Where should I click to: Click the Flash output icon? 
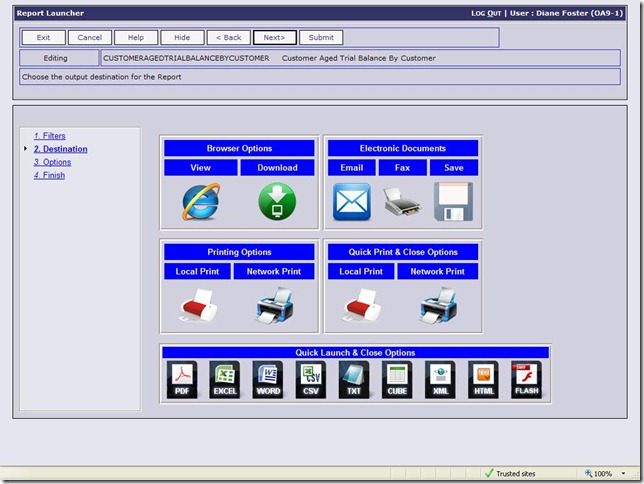pyautogui.click(x=526, y=381)
